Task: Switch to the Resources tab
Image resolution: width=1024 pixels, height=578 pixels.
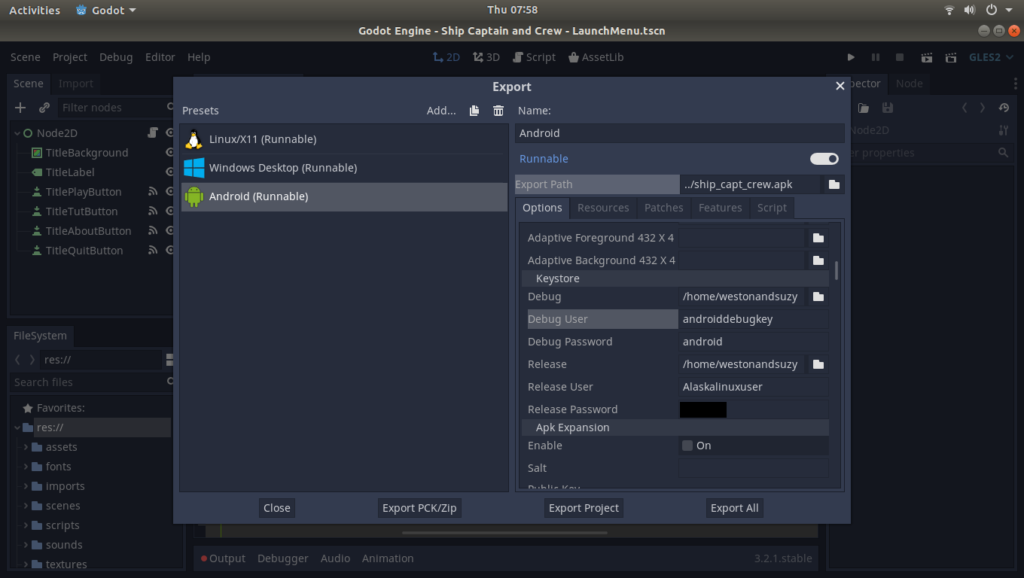Action: pyautogui.click(x=603, y=208)
